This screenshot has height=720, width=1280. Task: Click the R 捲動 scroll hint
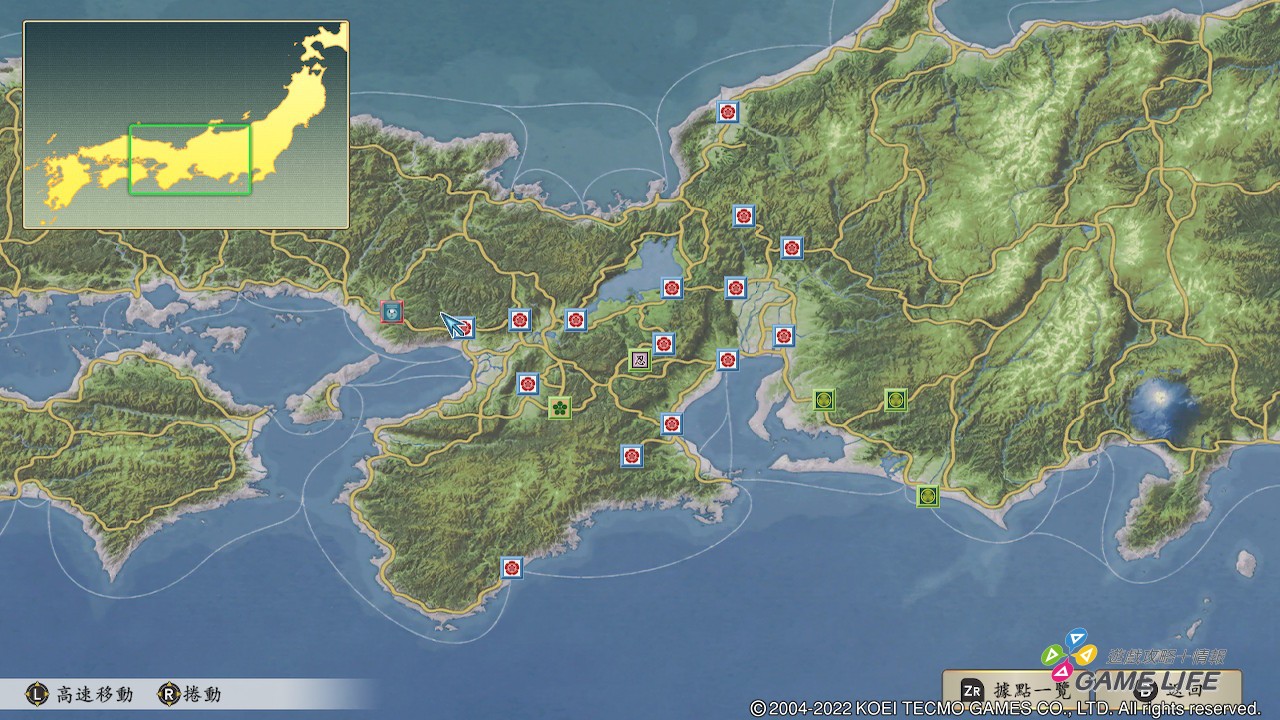(x=190, y=694)
